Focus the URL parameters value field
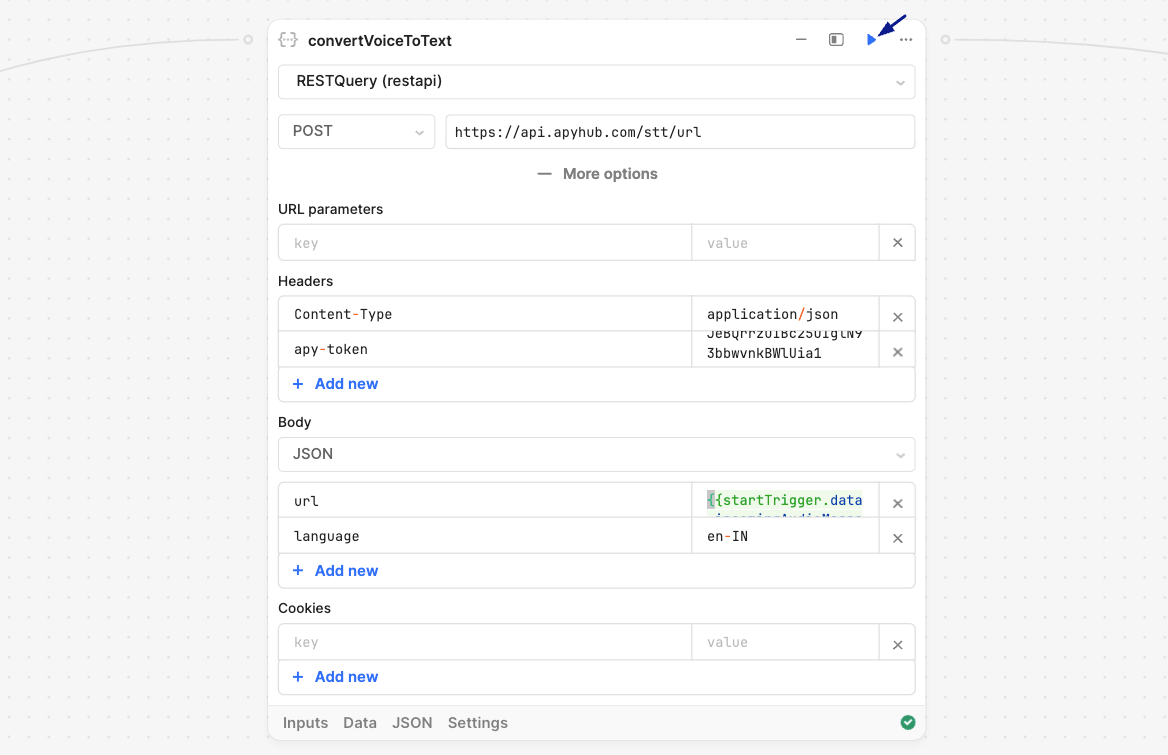1168x755 pixels. pyautogui.click(x=785, y=243)
